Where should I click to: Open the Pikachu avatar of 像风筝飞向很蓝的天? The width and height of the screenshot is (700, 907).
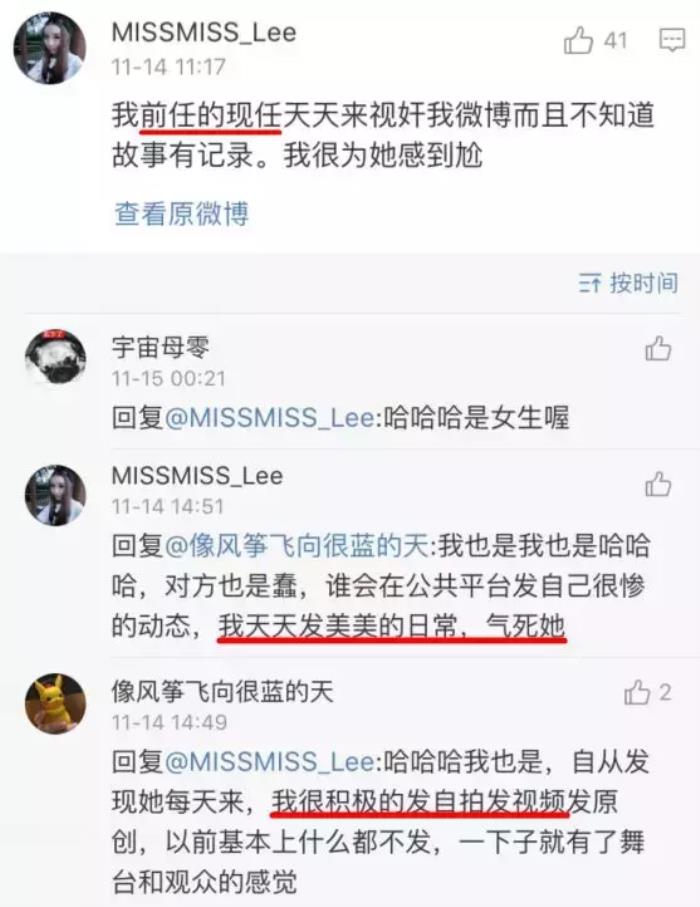click(56, 703)
